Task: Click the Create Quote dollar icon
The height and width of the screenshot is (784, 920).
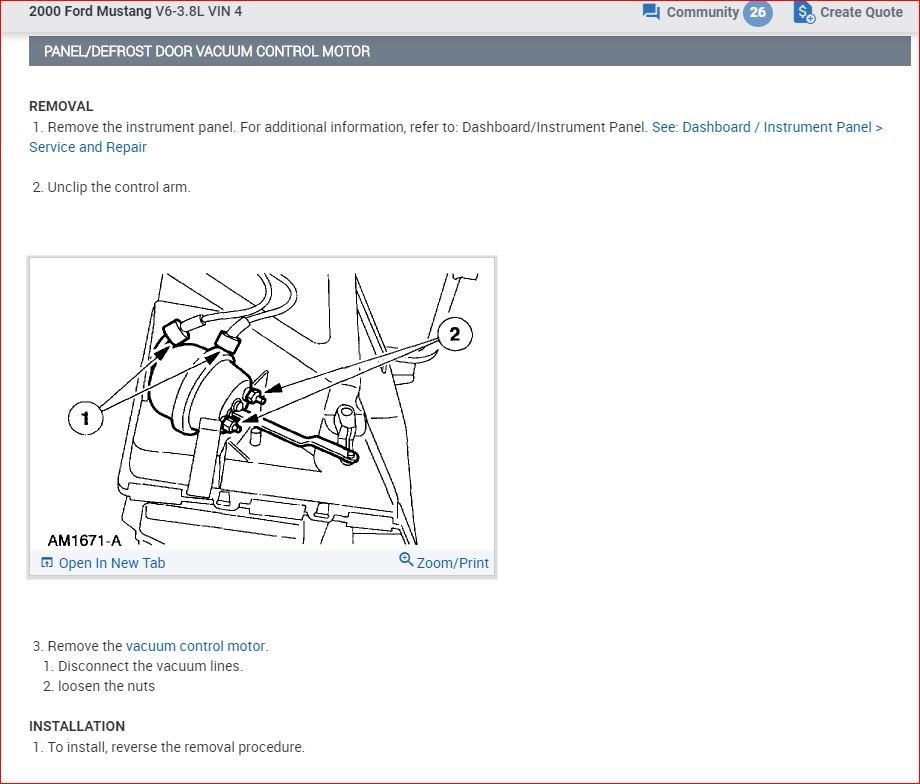Action: 804,12
